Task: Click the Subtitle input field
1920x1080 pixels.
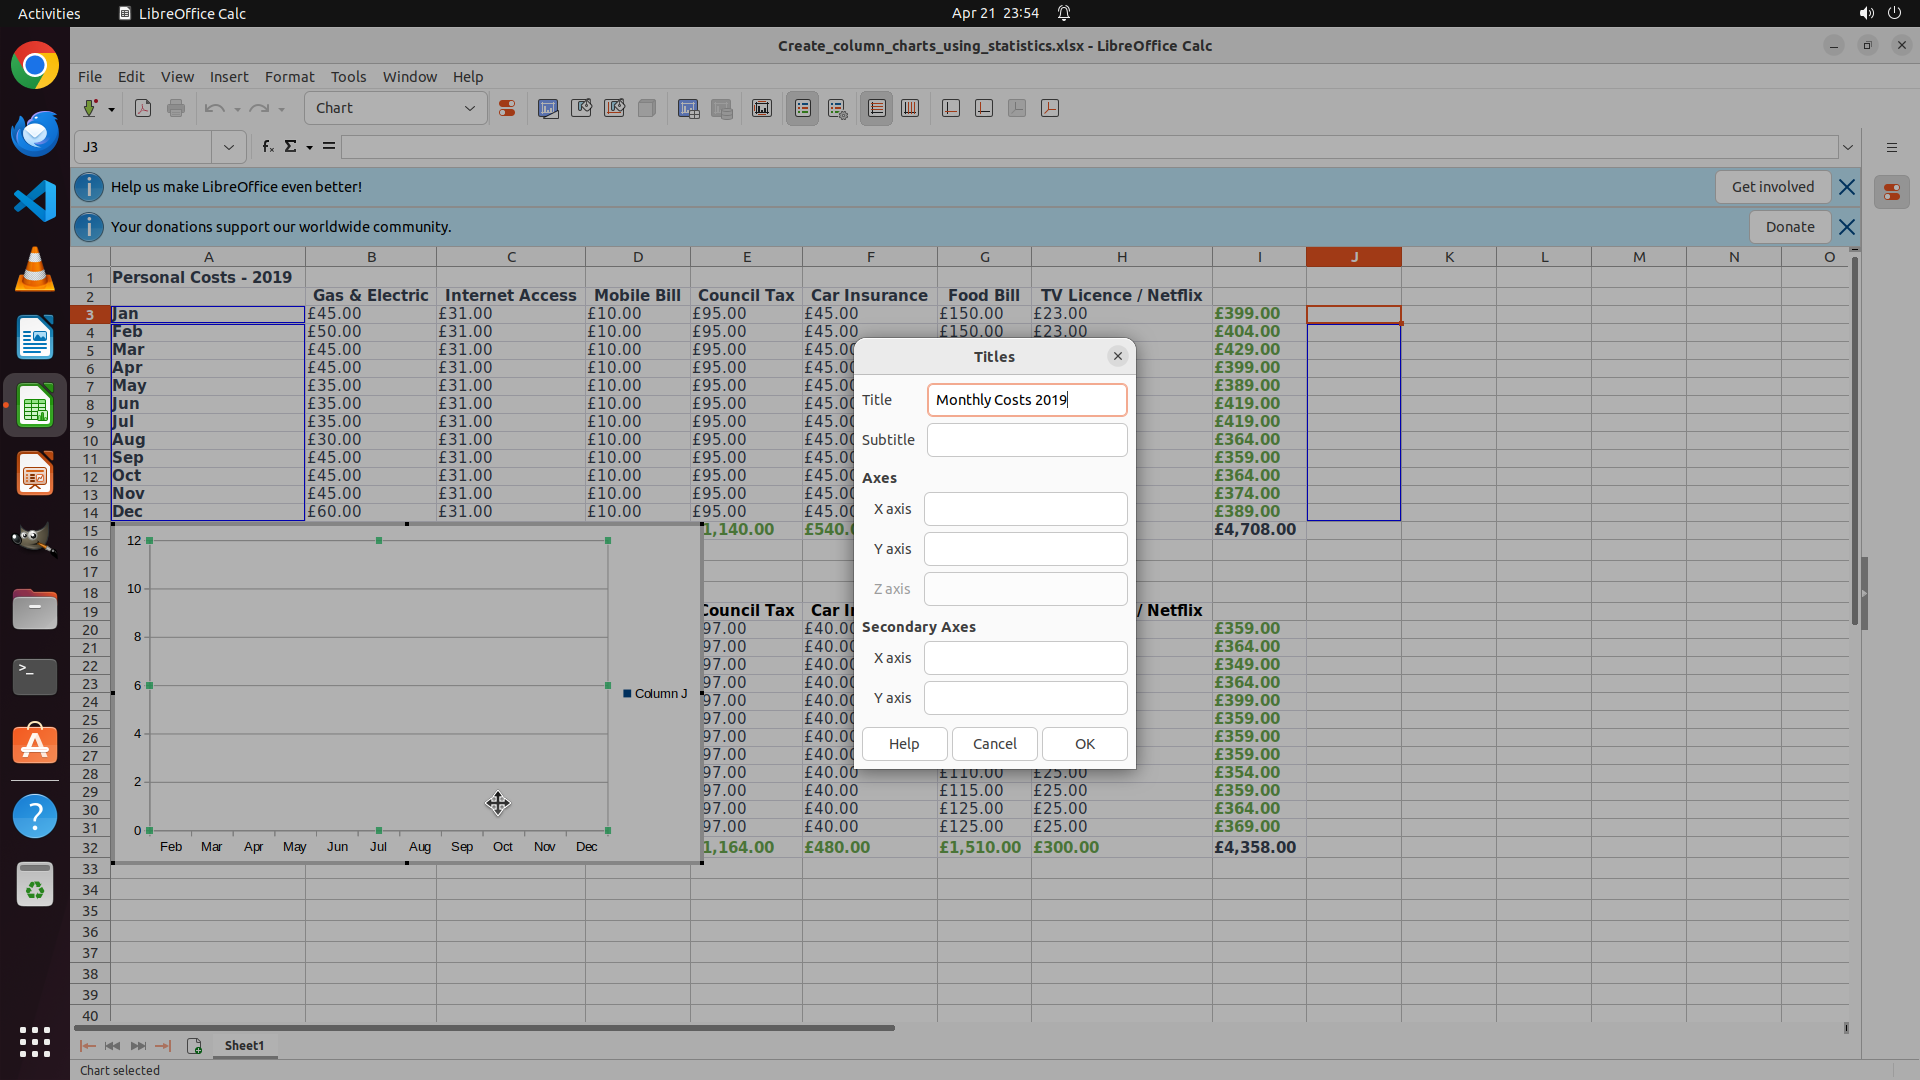Action: 1026,440
